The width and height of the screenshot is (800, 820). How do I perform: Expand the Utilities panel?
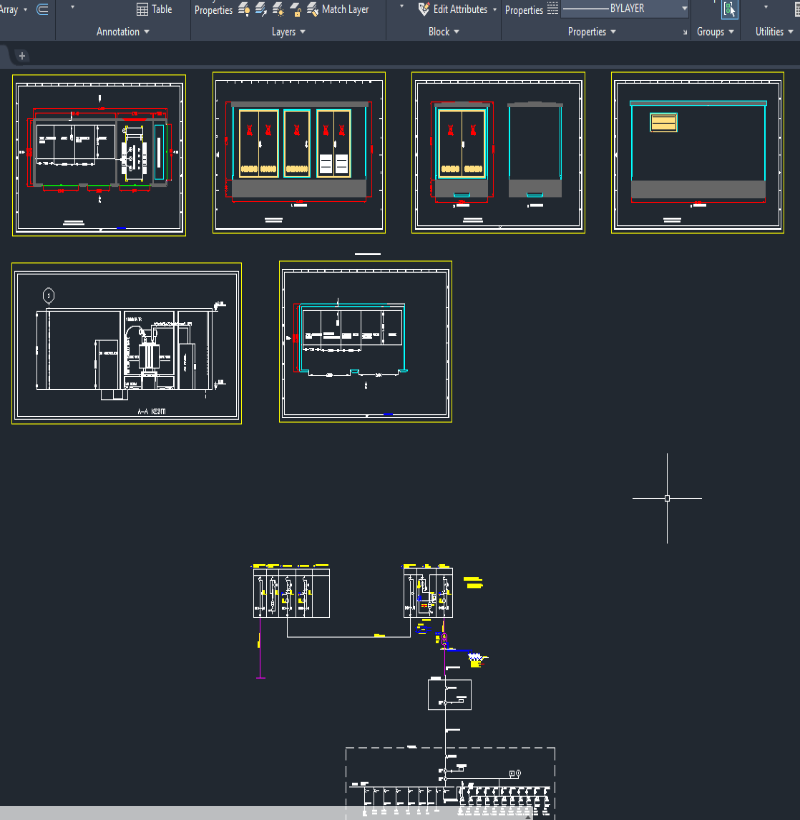[774, 32]
